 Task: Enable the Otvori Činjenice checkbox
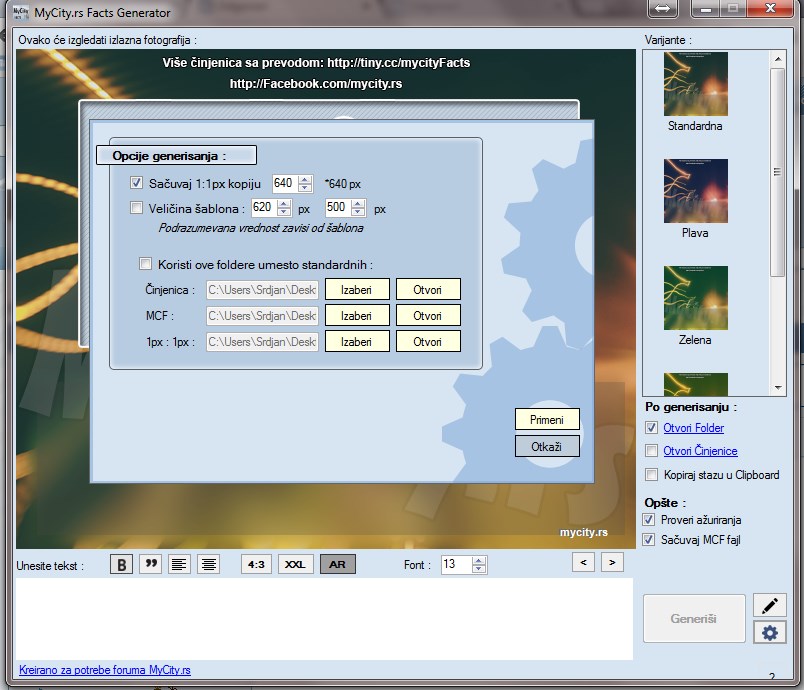coord(651,450)
